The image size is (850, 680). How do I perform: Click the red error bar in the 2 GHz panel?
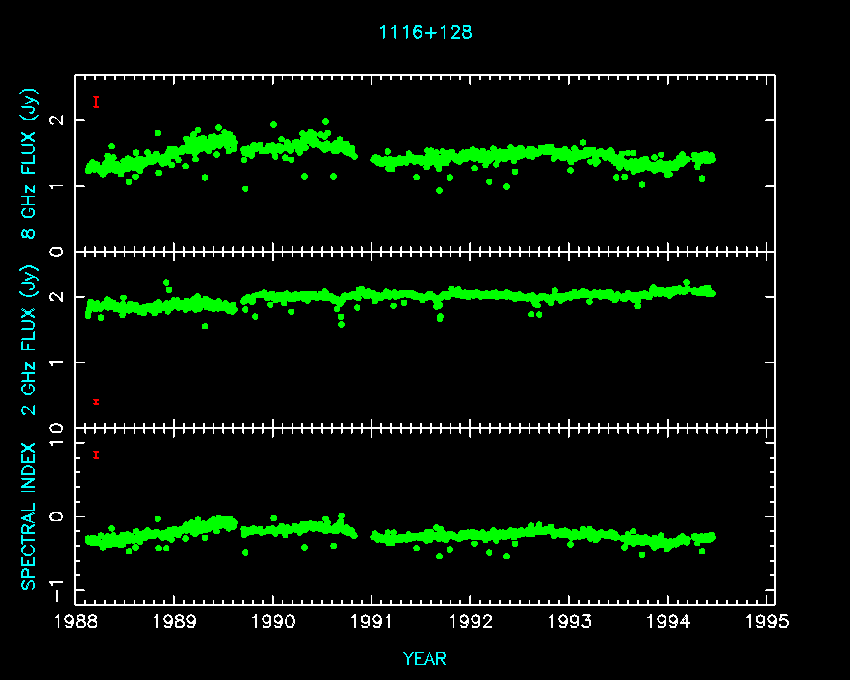[96, 402]
